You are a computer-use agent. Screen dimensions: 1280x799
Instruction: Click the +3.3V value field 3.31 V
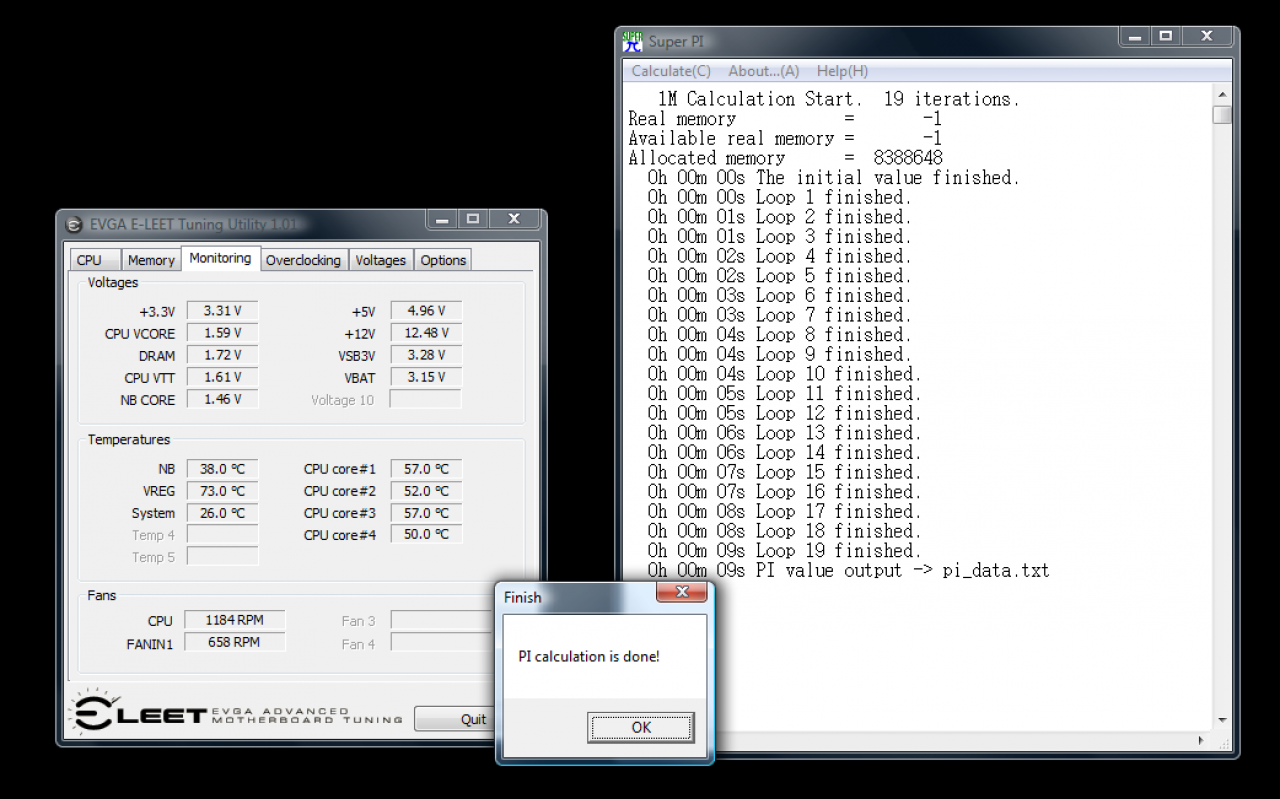click(223, 311)
